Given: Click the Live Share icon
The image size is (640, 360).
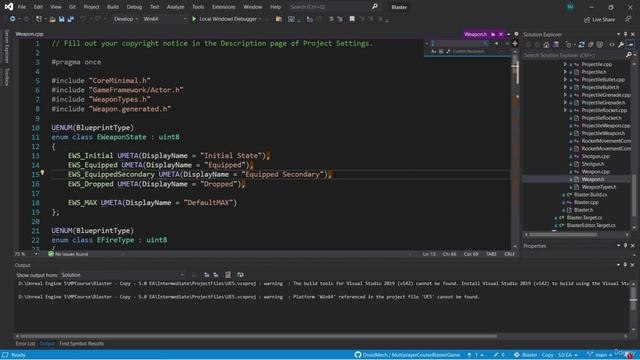Looking at the screenshot, I should pos(587,20).
